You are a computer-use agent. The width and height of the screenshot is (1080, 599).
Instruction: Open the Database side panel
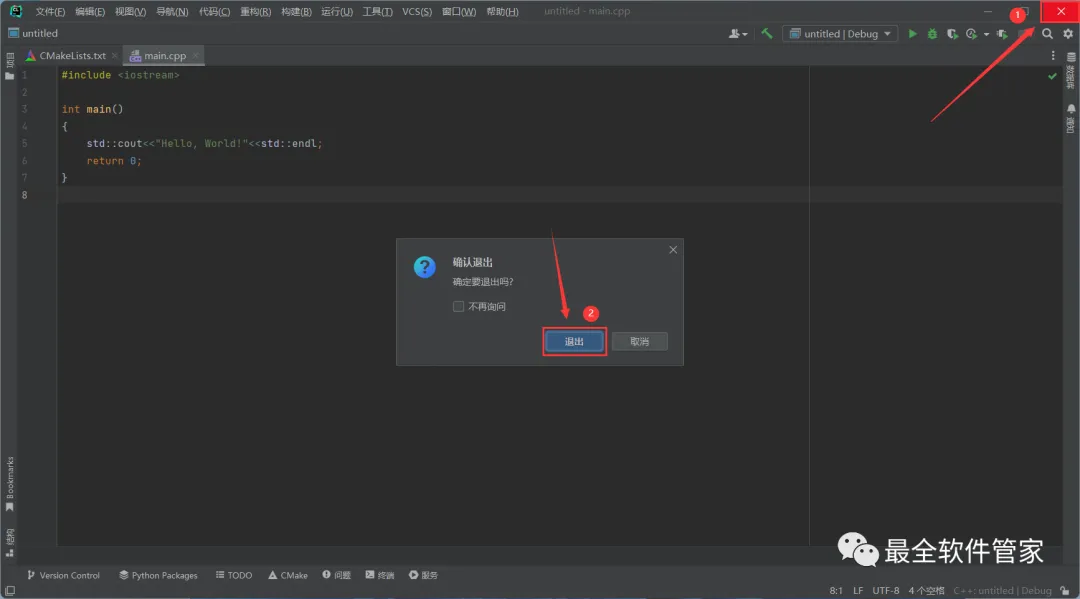click(x=1071, y=70)
